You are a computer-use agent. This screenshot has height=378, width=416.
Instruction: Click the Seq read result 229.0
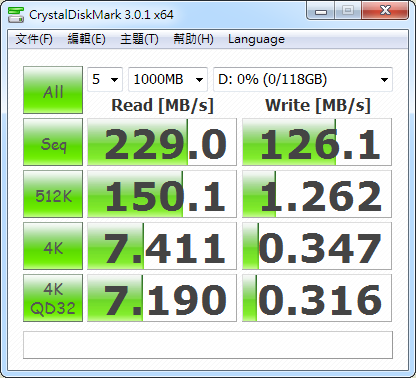162,142
